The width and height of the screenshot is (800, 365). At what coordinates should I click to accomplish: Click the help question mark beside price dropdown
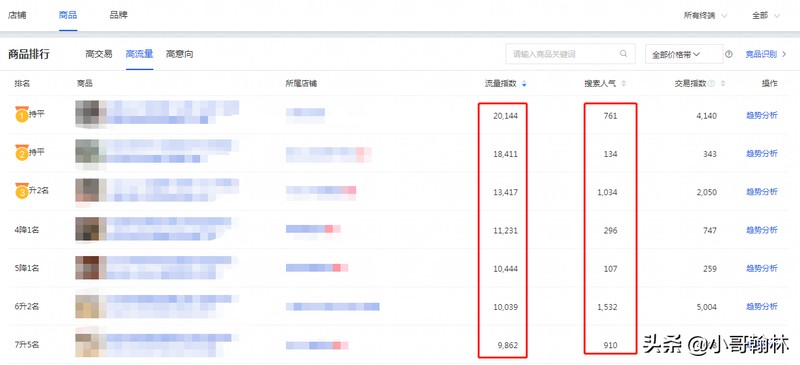(x=729, y=54)
